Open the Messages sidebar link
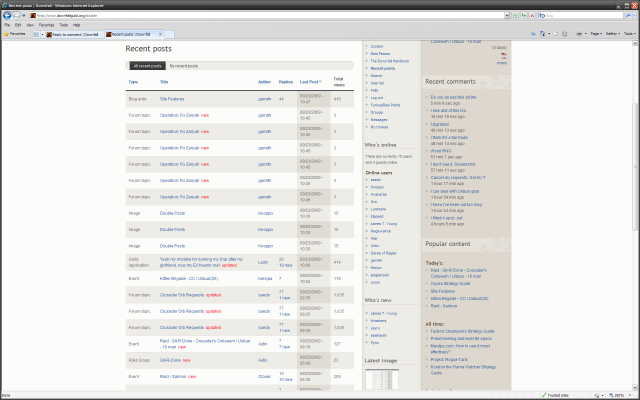Viewport: 640px width, 400px height. 379,120
